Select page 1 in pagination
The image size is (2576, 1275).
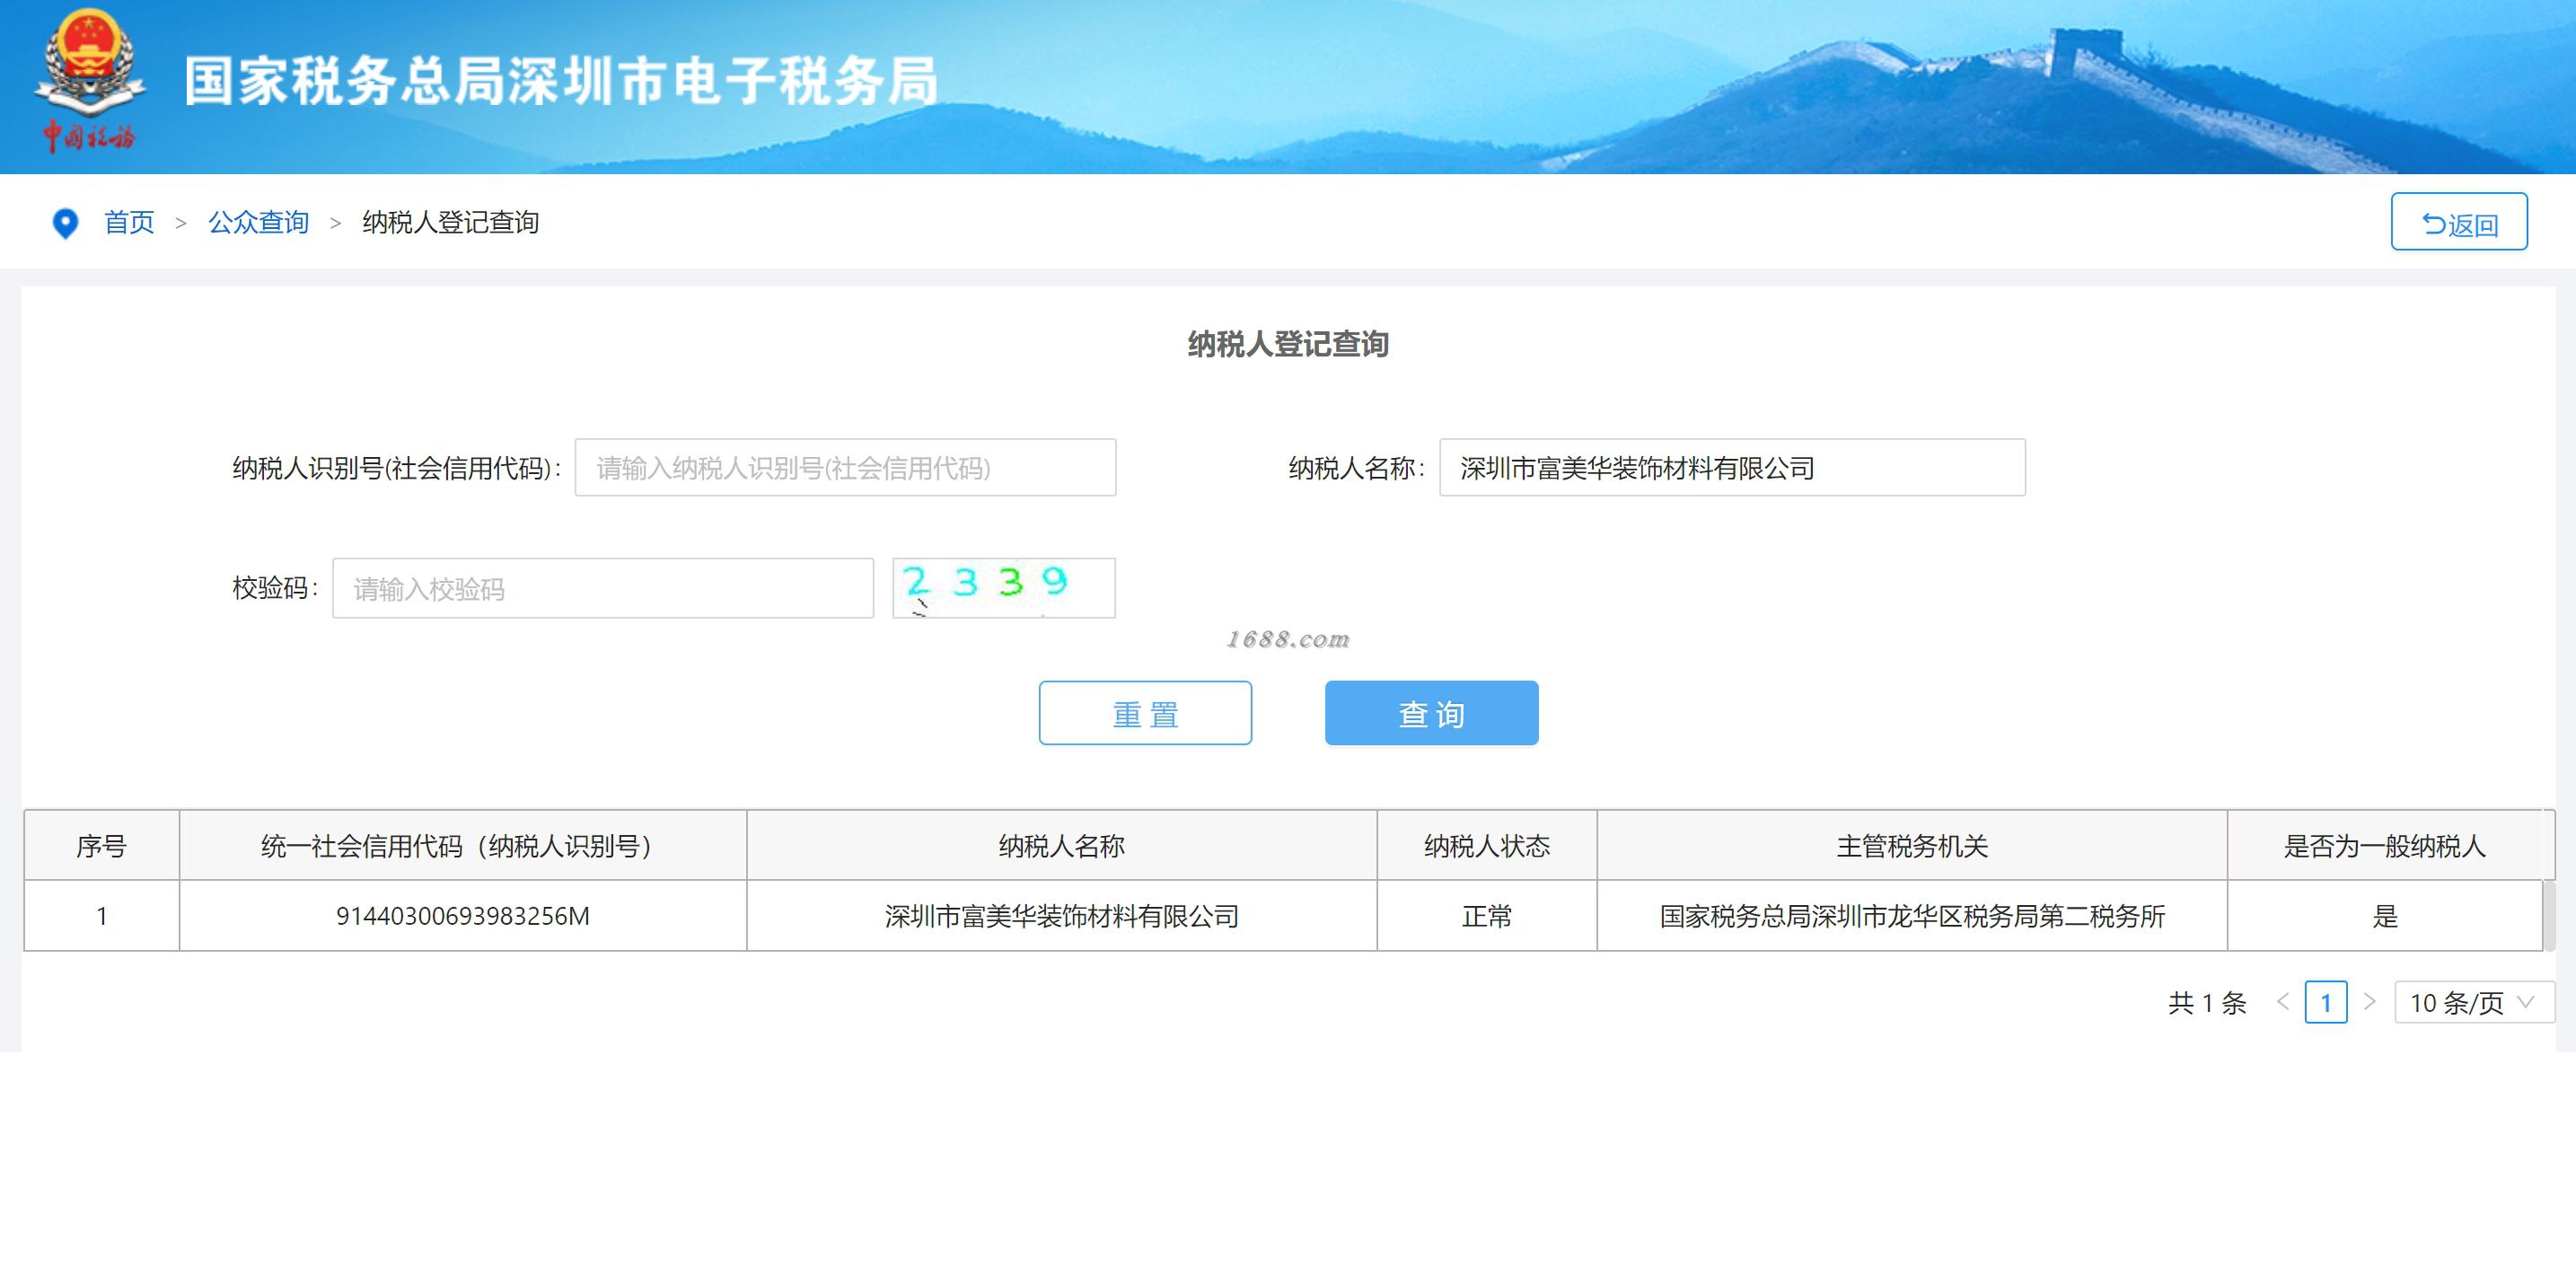pos(2326,1002)
